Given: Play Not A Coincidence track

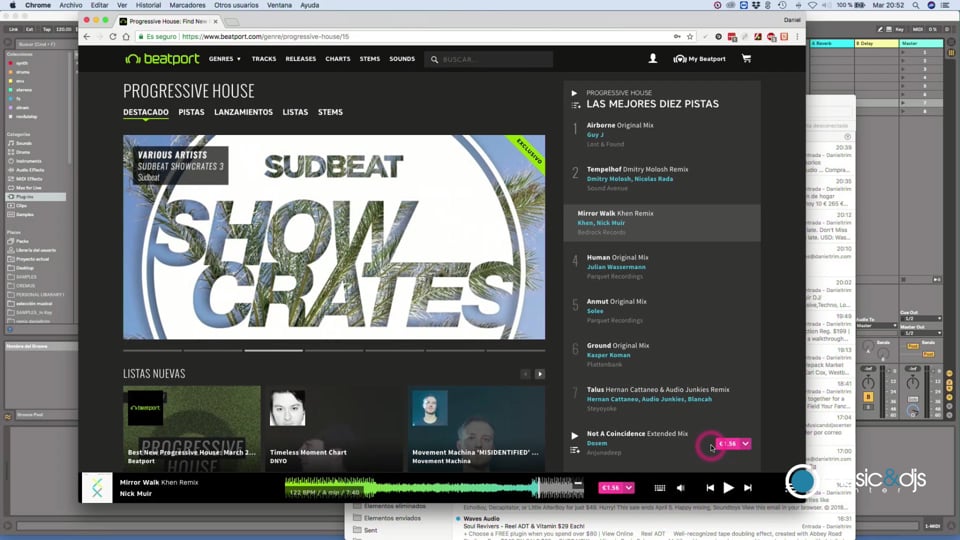Looking at the screenshot, I should coord(574,435).
